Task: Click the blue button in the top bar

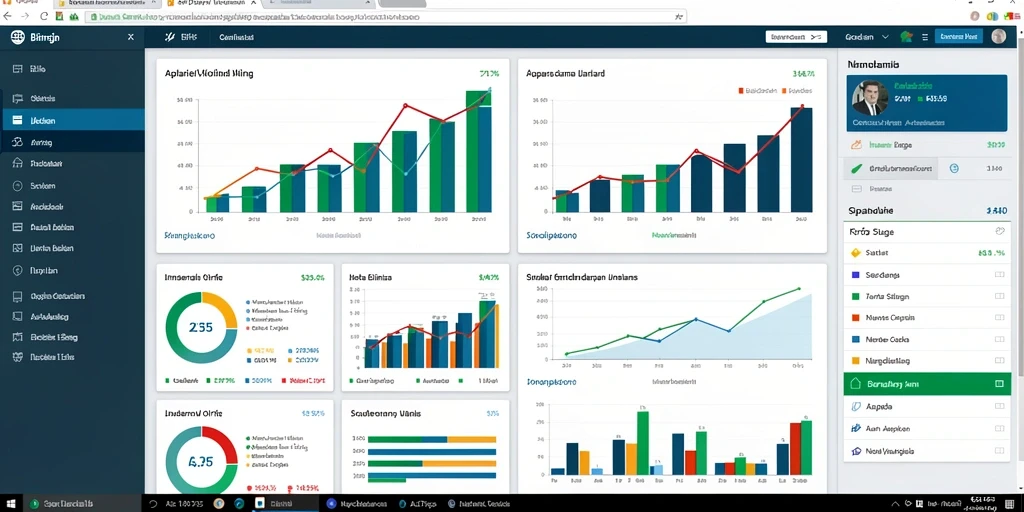Action: click(959, 37)
